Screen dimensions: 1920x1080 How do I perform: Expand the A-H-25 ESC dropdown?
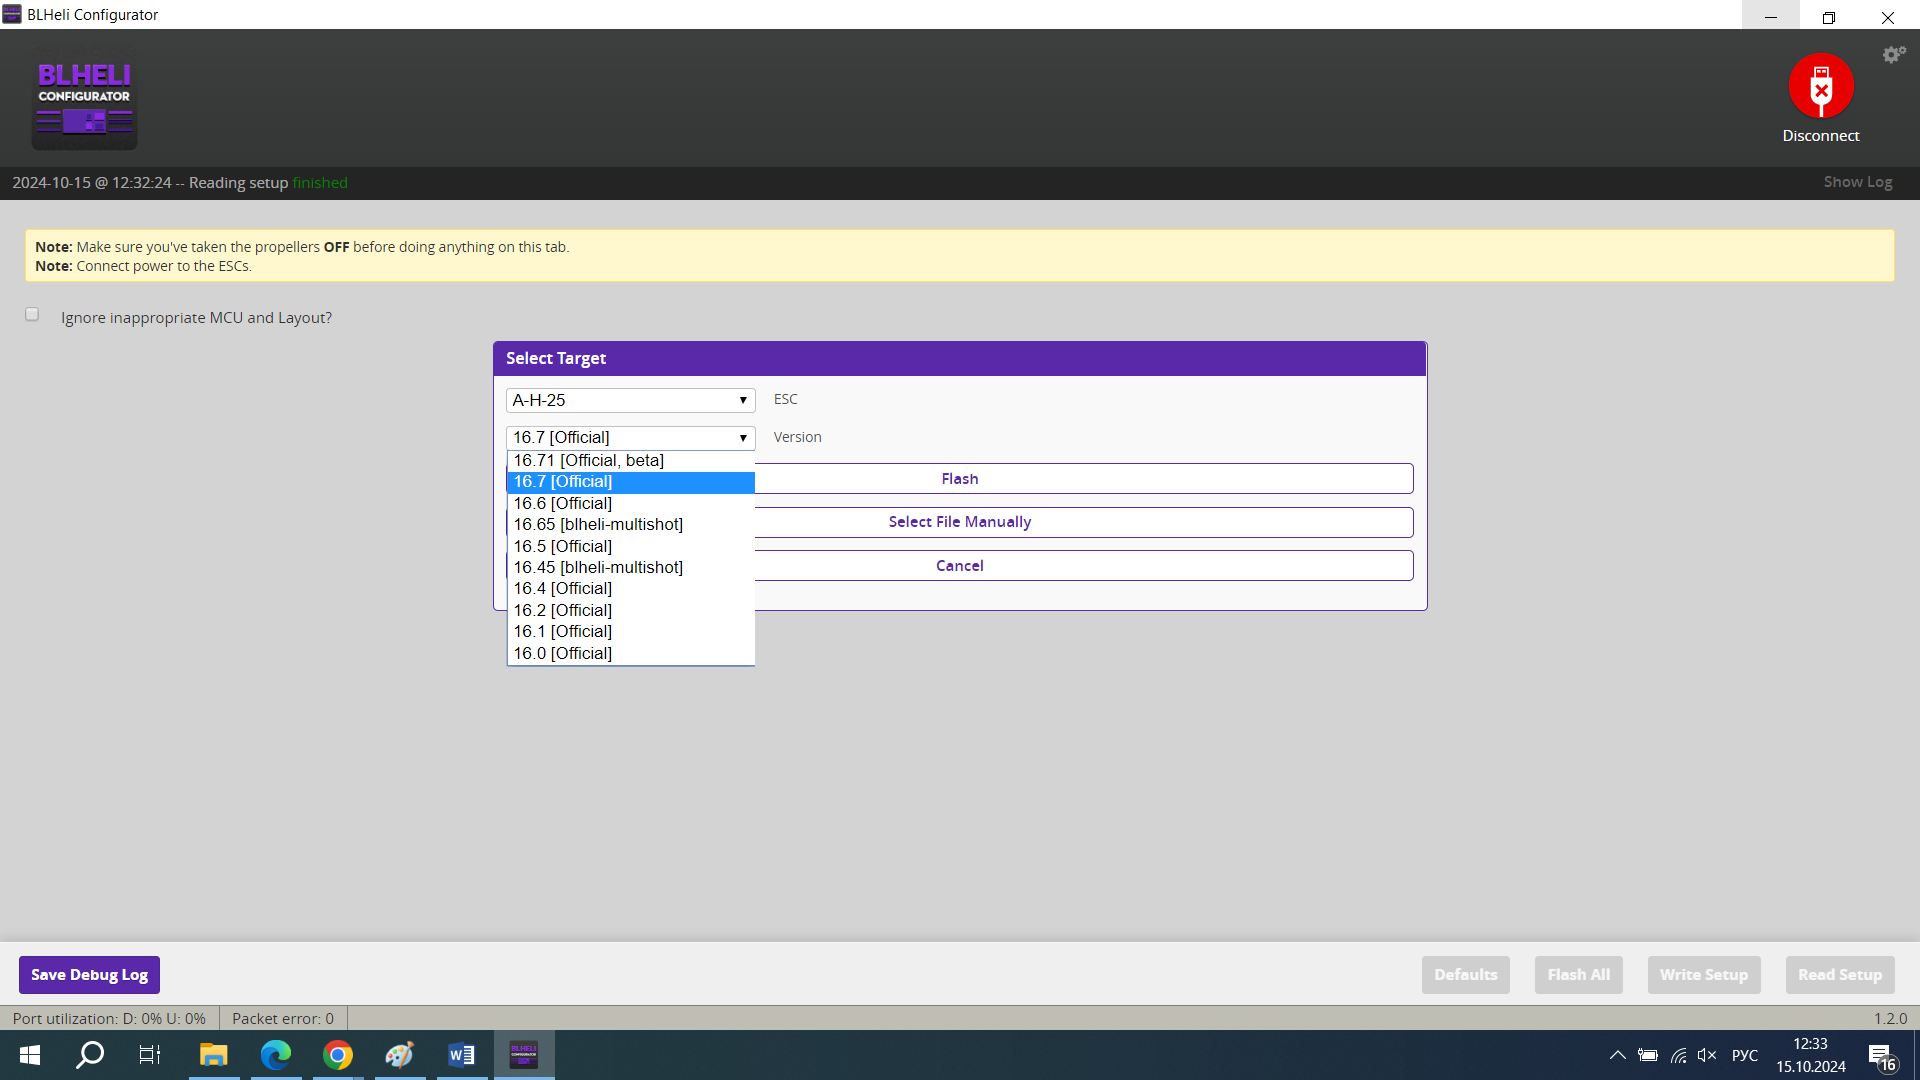pos(630,400)
